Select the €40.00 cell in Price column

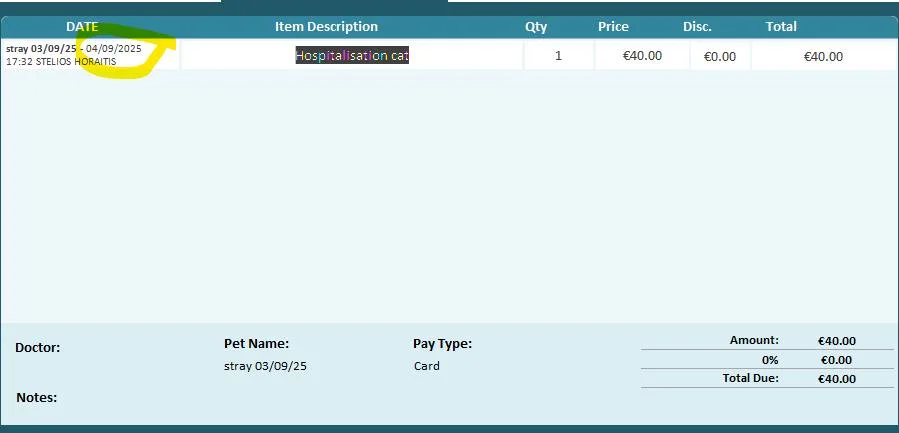[642, 56]
